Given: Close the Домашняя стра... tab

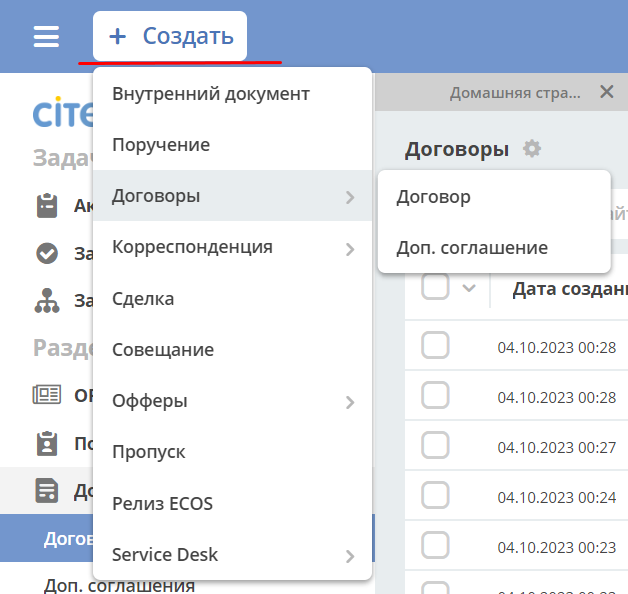Looking at the screenshot, I should pyautogui.click(x=607, y=92).
